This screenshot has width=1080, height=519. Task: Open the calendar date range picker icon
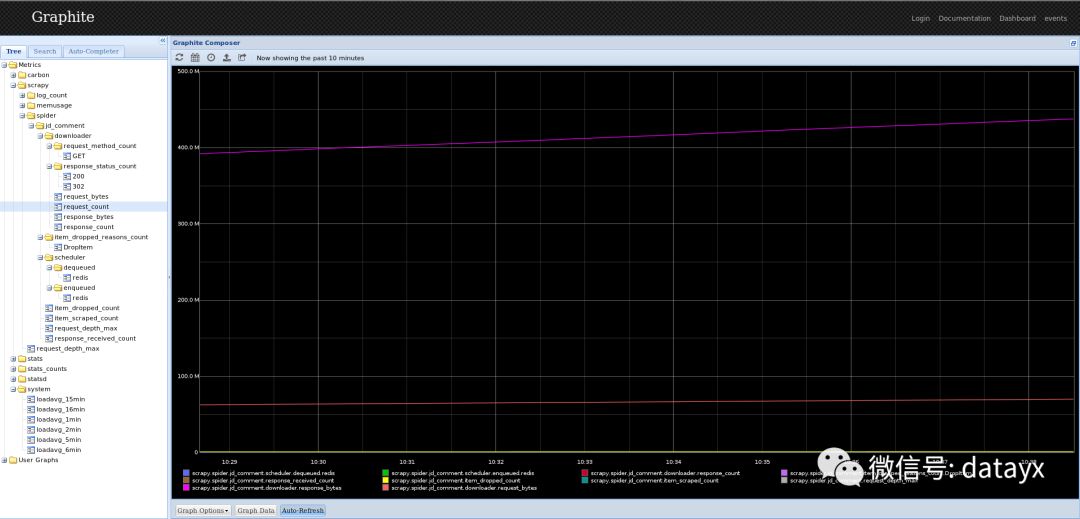coord(195,58)
